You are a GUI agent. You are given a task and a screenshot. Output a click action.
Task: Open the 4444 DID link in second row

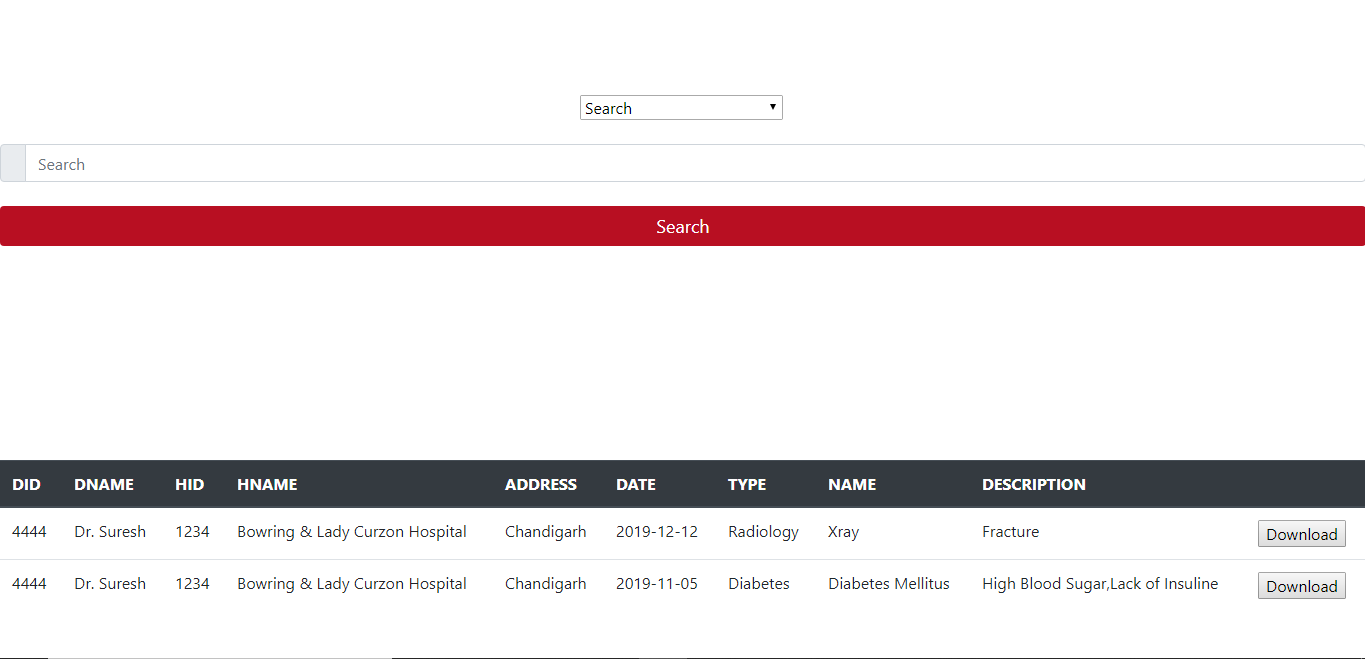click(x=29, y=583)
